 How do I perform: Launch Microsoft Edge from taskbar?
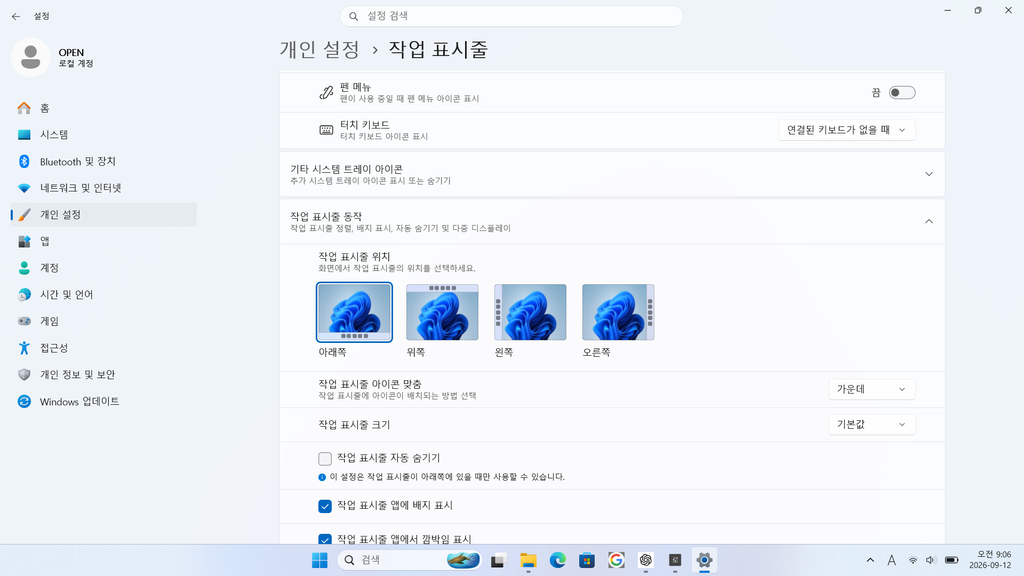tap(557, 560)
